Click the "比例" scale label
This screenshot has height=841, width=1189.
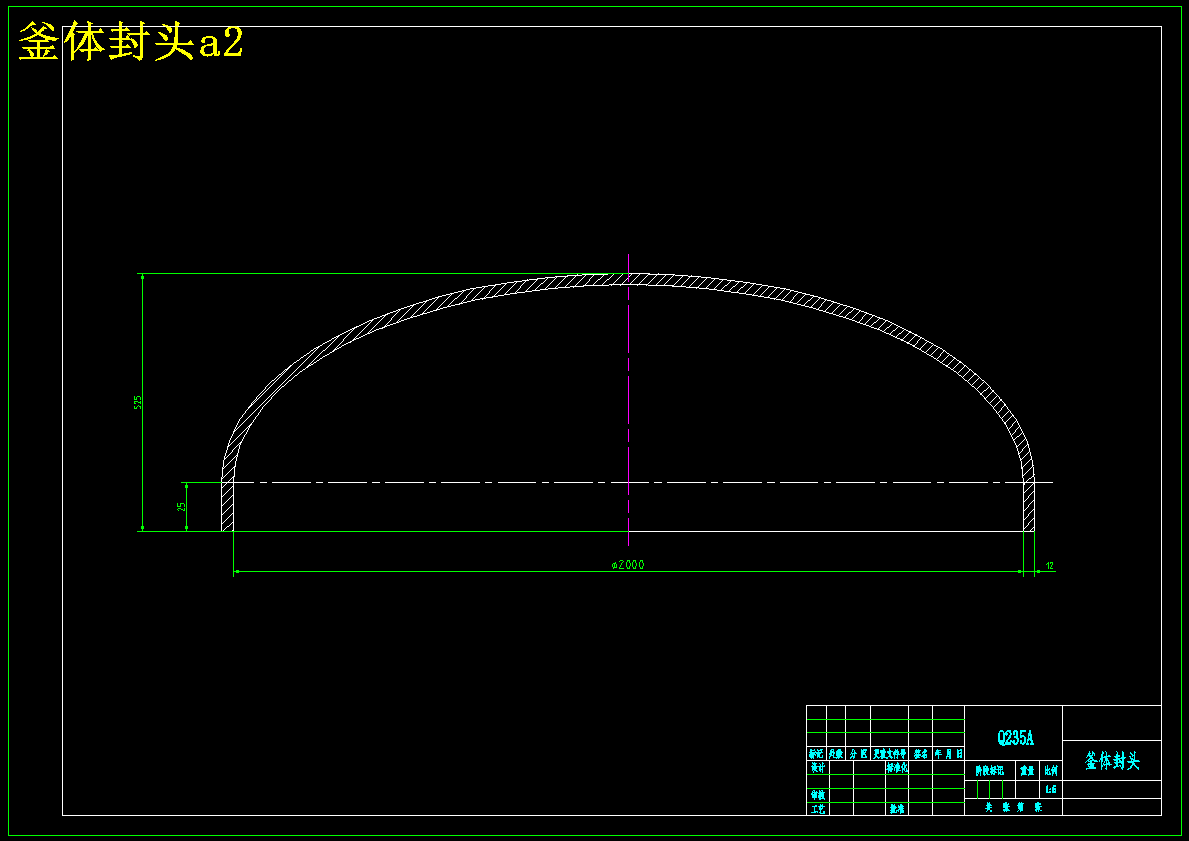pyautogui.click(x=1051, y=770)
